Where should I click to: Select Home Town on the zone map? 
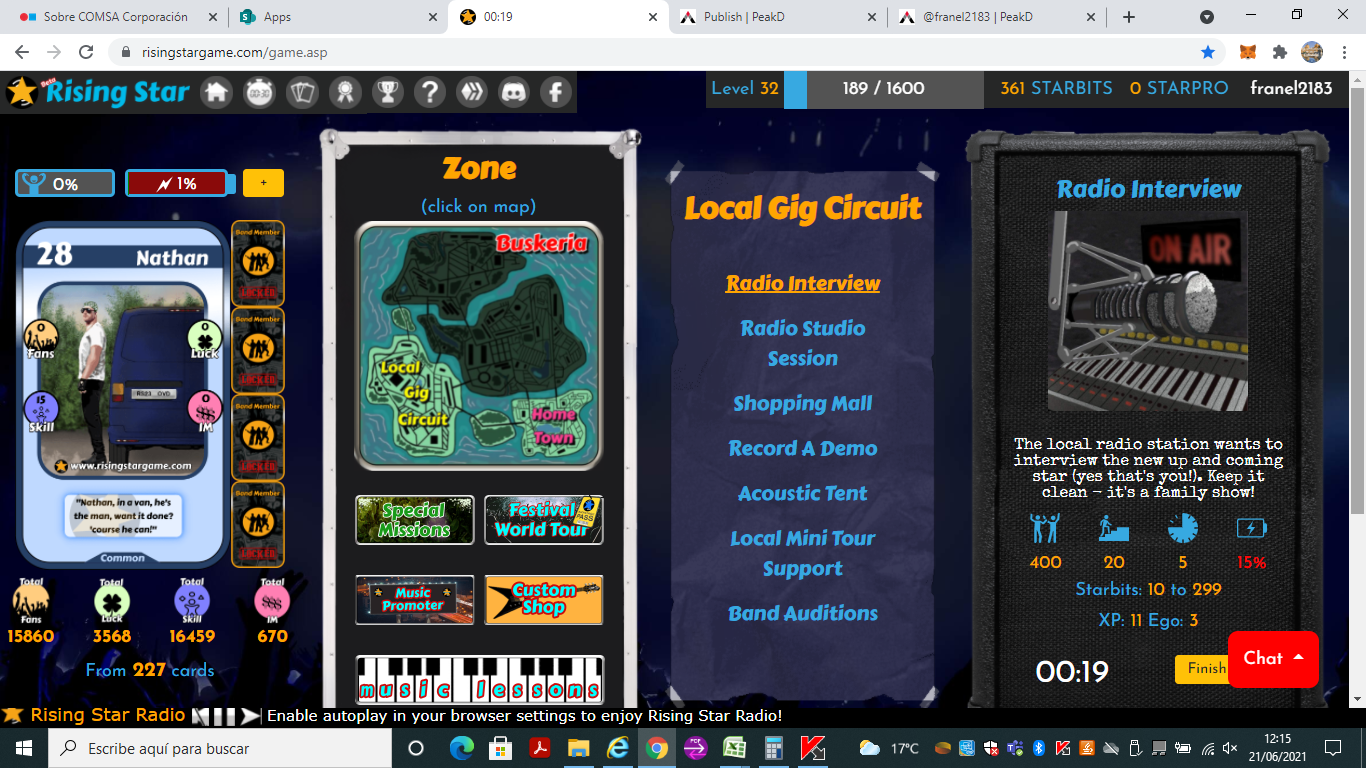tap(553, 426)
